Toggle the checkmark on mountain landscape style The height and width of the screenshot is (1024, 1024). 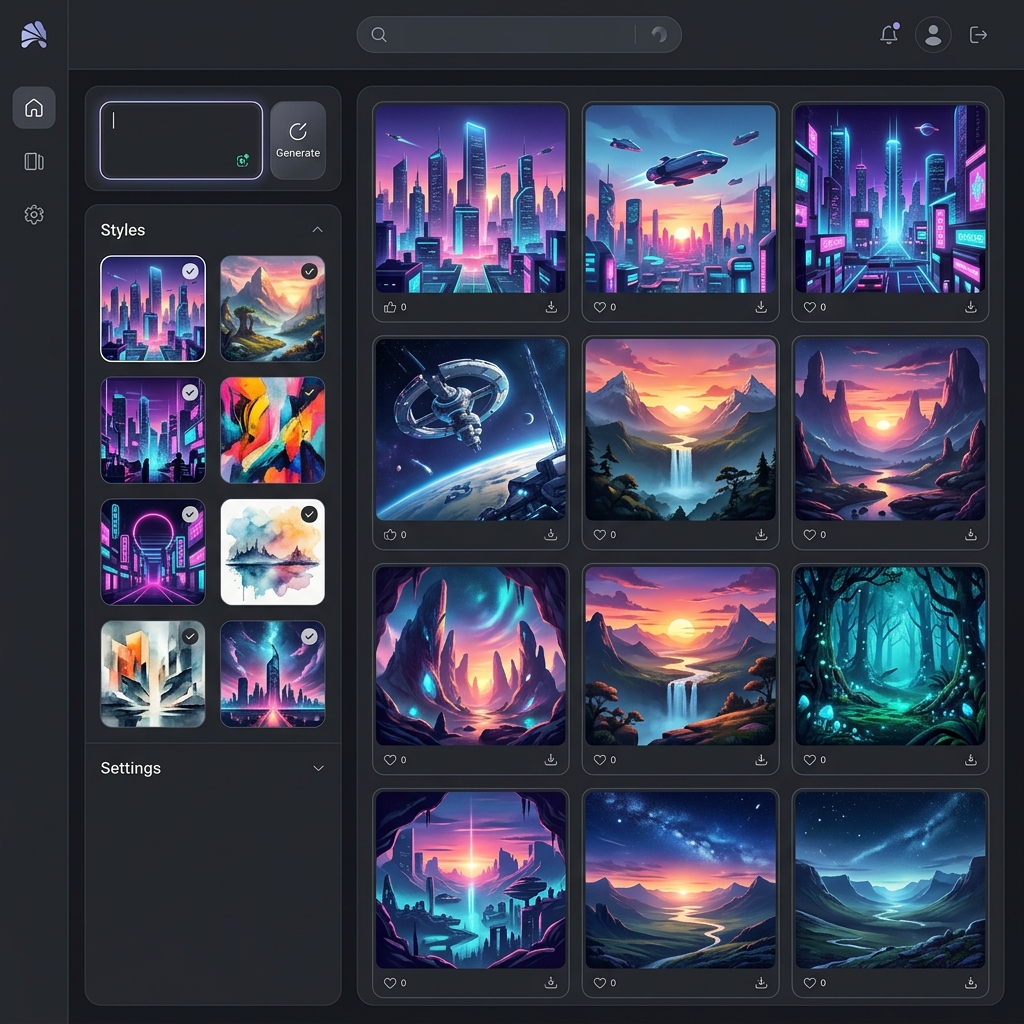pyautogui.click(x=309, y=271)
